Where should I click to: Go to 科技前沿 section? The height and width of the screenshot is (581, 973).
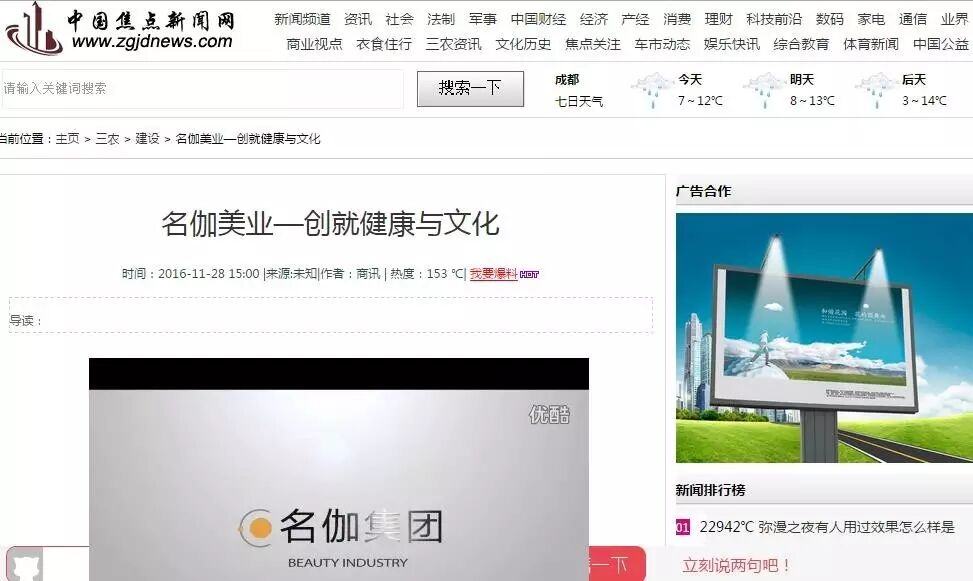(774, 19)
